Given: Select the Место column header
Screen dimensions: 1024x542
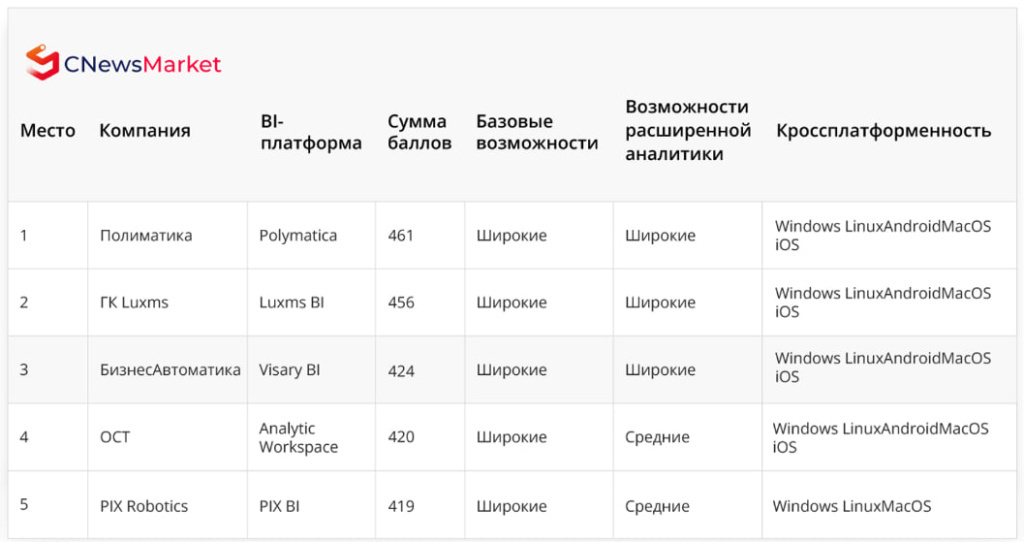Looking at the screenshot, I should pos(48,131).
